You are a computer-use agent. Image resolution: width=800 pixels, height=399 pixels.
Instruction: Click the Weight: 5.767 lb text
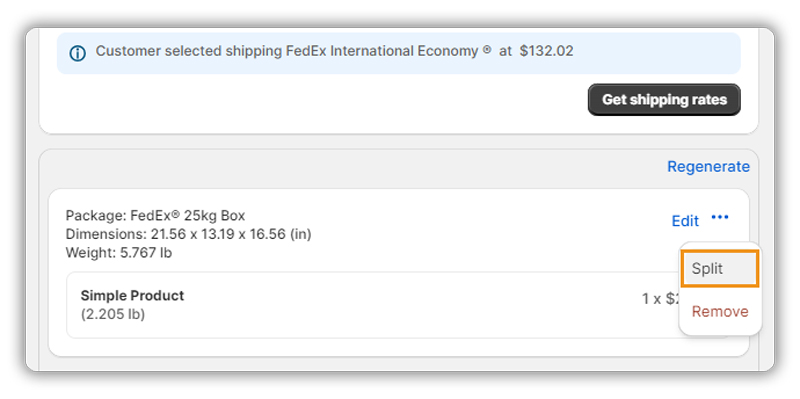[x=119, y=253]
